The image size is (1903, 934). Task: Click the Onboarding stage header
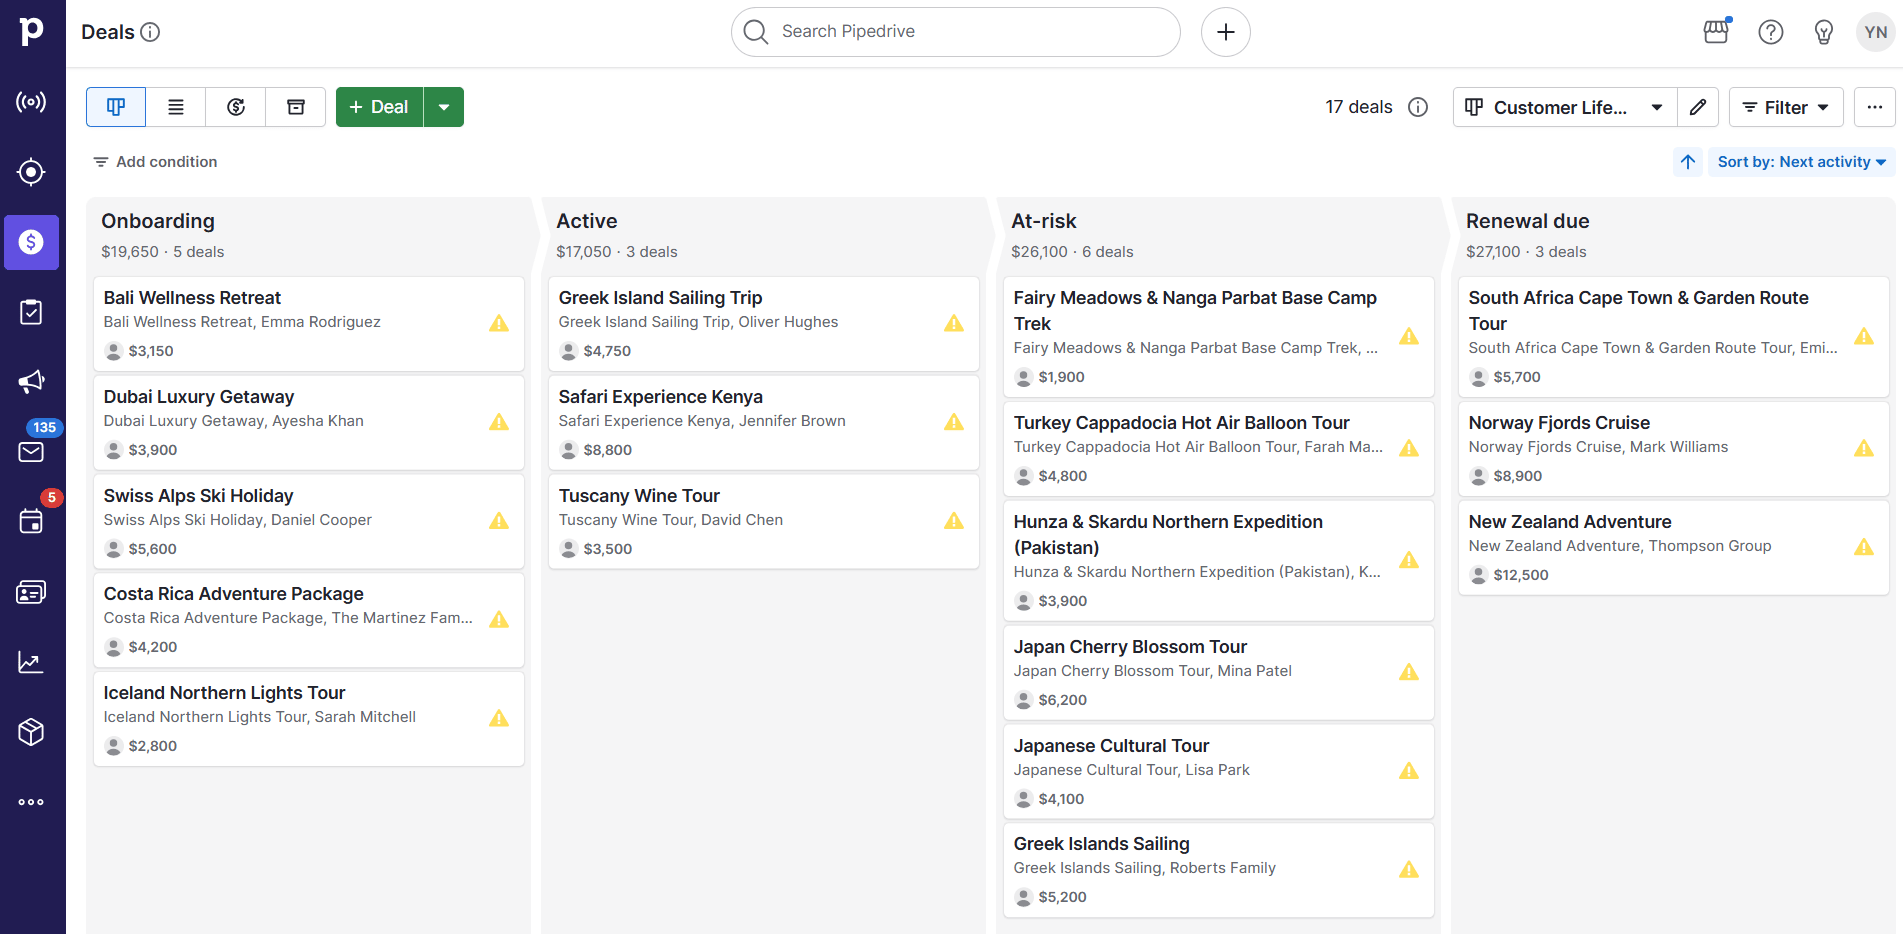[x=158, y=221]
